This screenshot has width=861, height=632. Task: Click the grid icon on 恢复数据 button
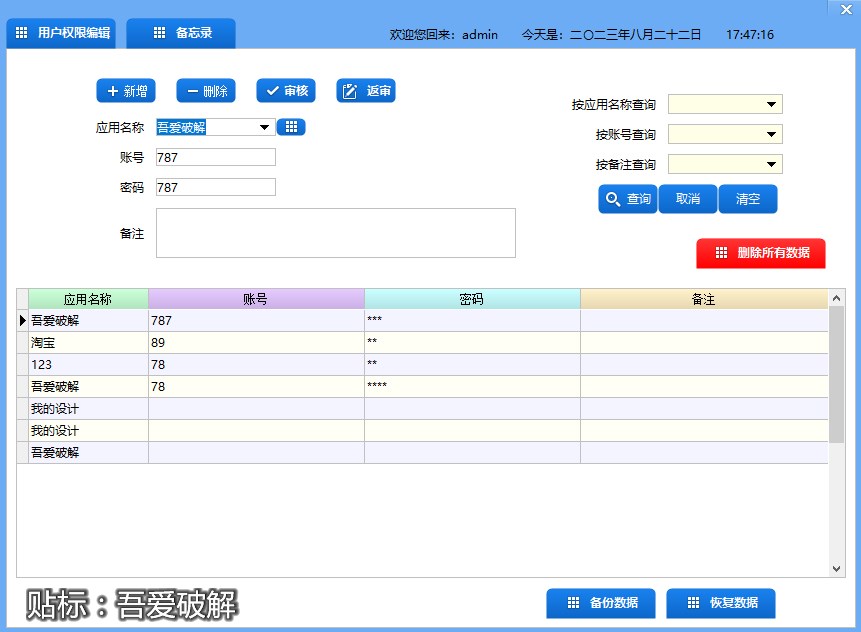click(692, 603)
